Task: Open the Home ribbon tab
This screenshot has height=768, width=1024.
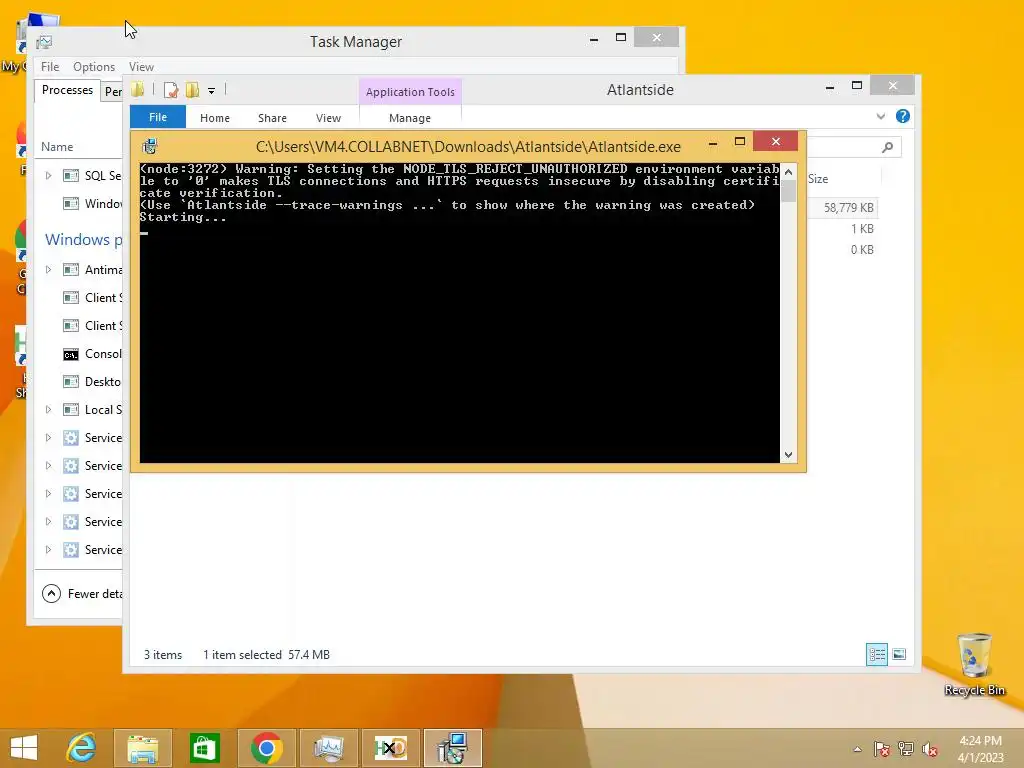Action: (x=215, y=118)
